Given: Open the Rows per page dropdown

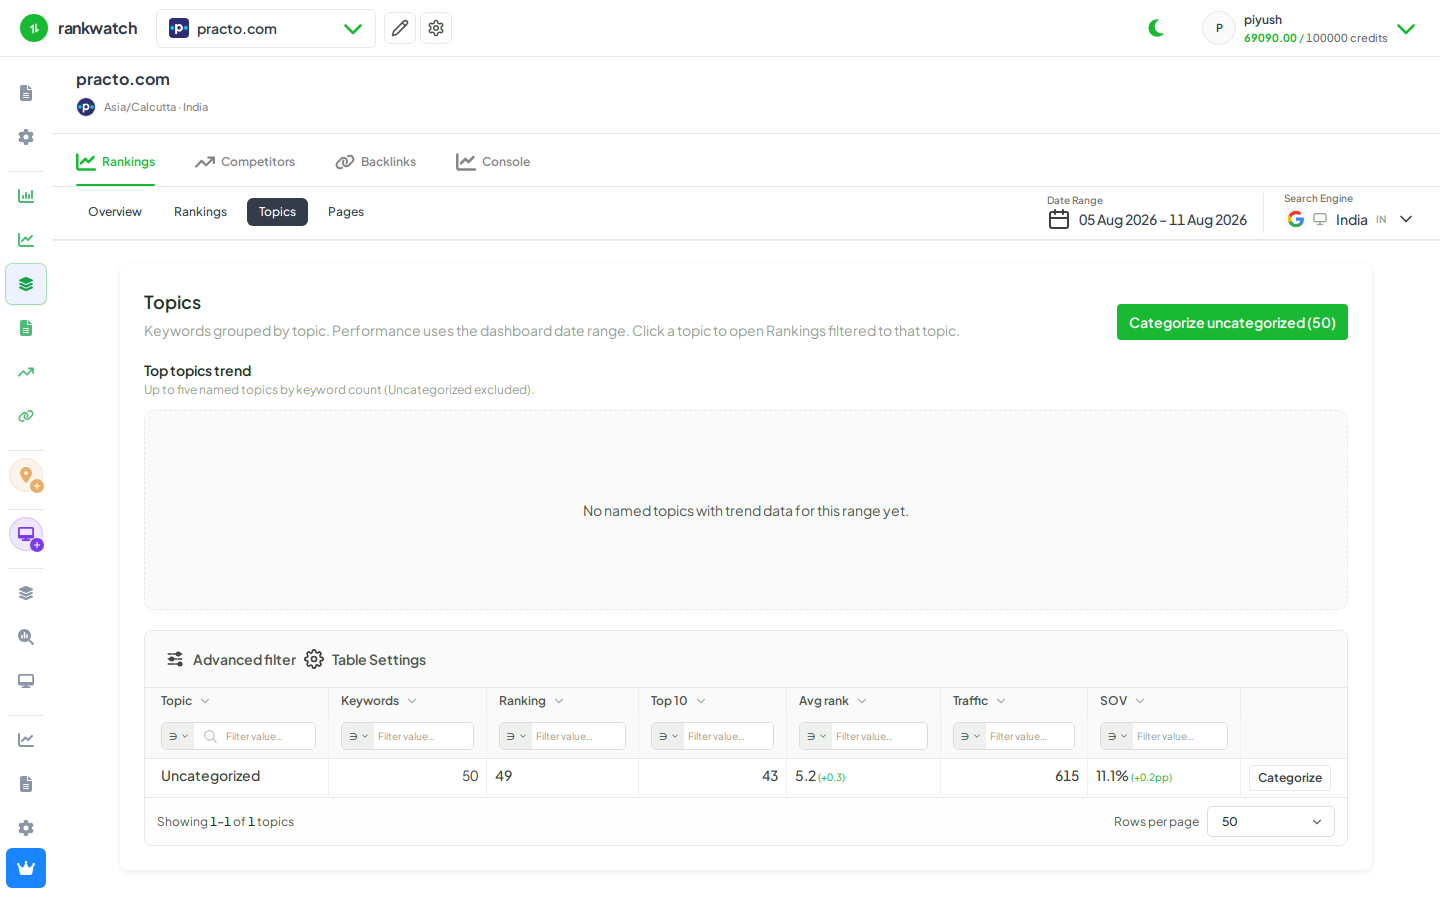Looking at the screenshot, I should [x=1271, y=822].
